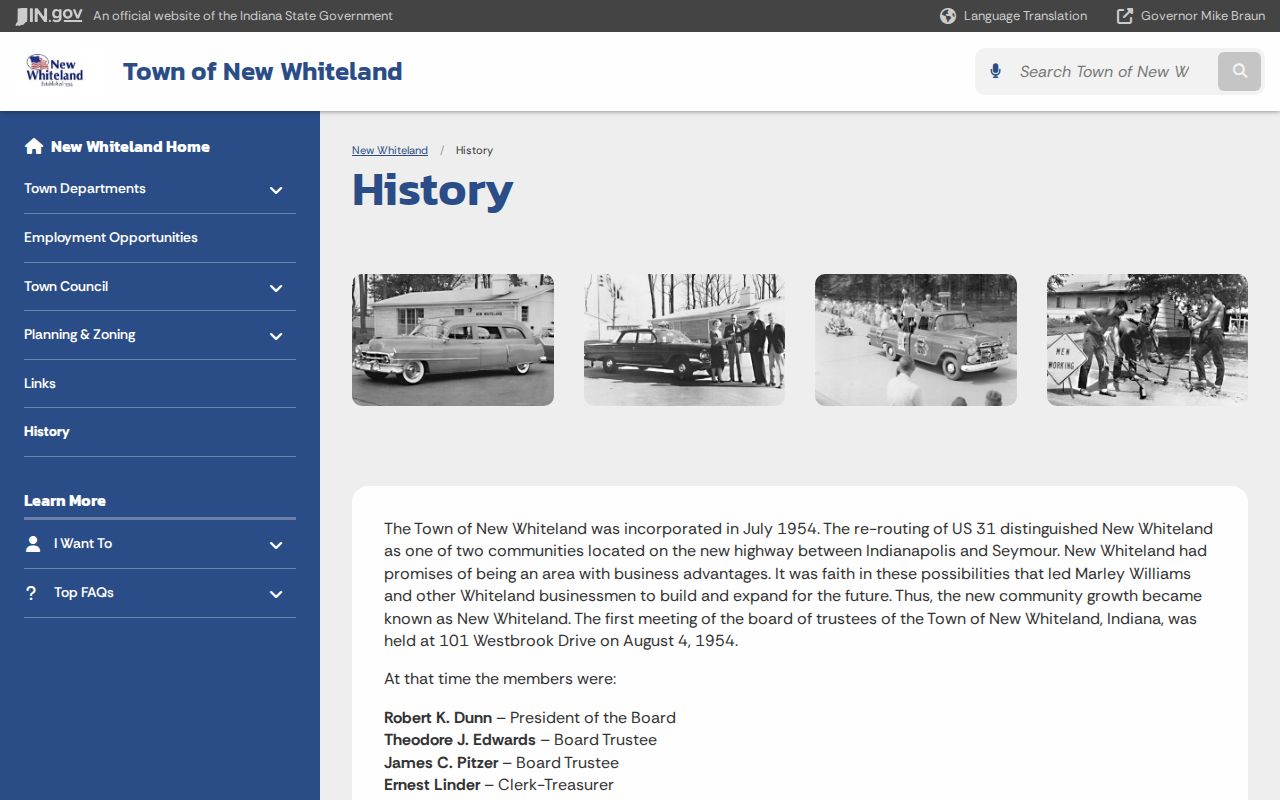Click the external link icon beside Governor Mike Braun
The image size is (1280, 800).
1125,16
